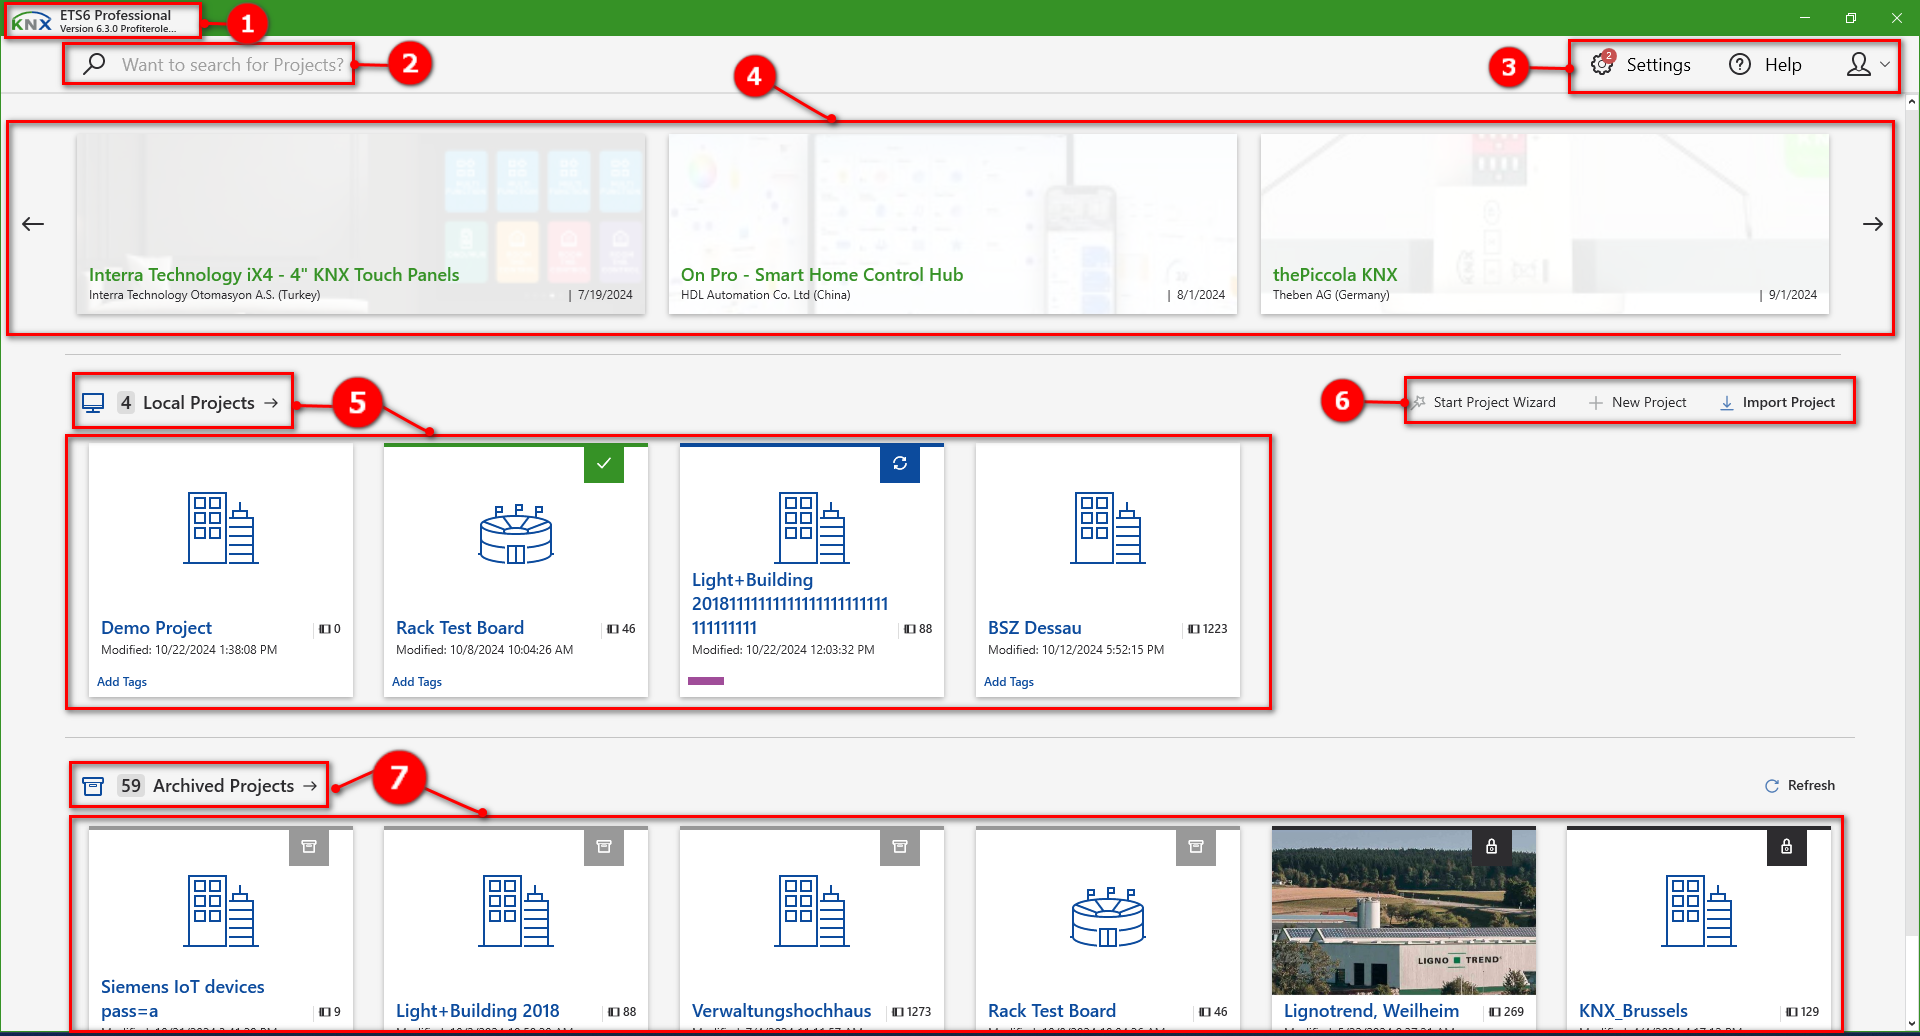Screen dimensions: 1920x1036
Task: Expand Archived Projects with its arrow
Action: click(x=310, y=786)
